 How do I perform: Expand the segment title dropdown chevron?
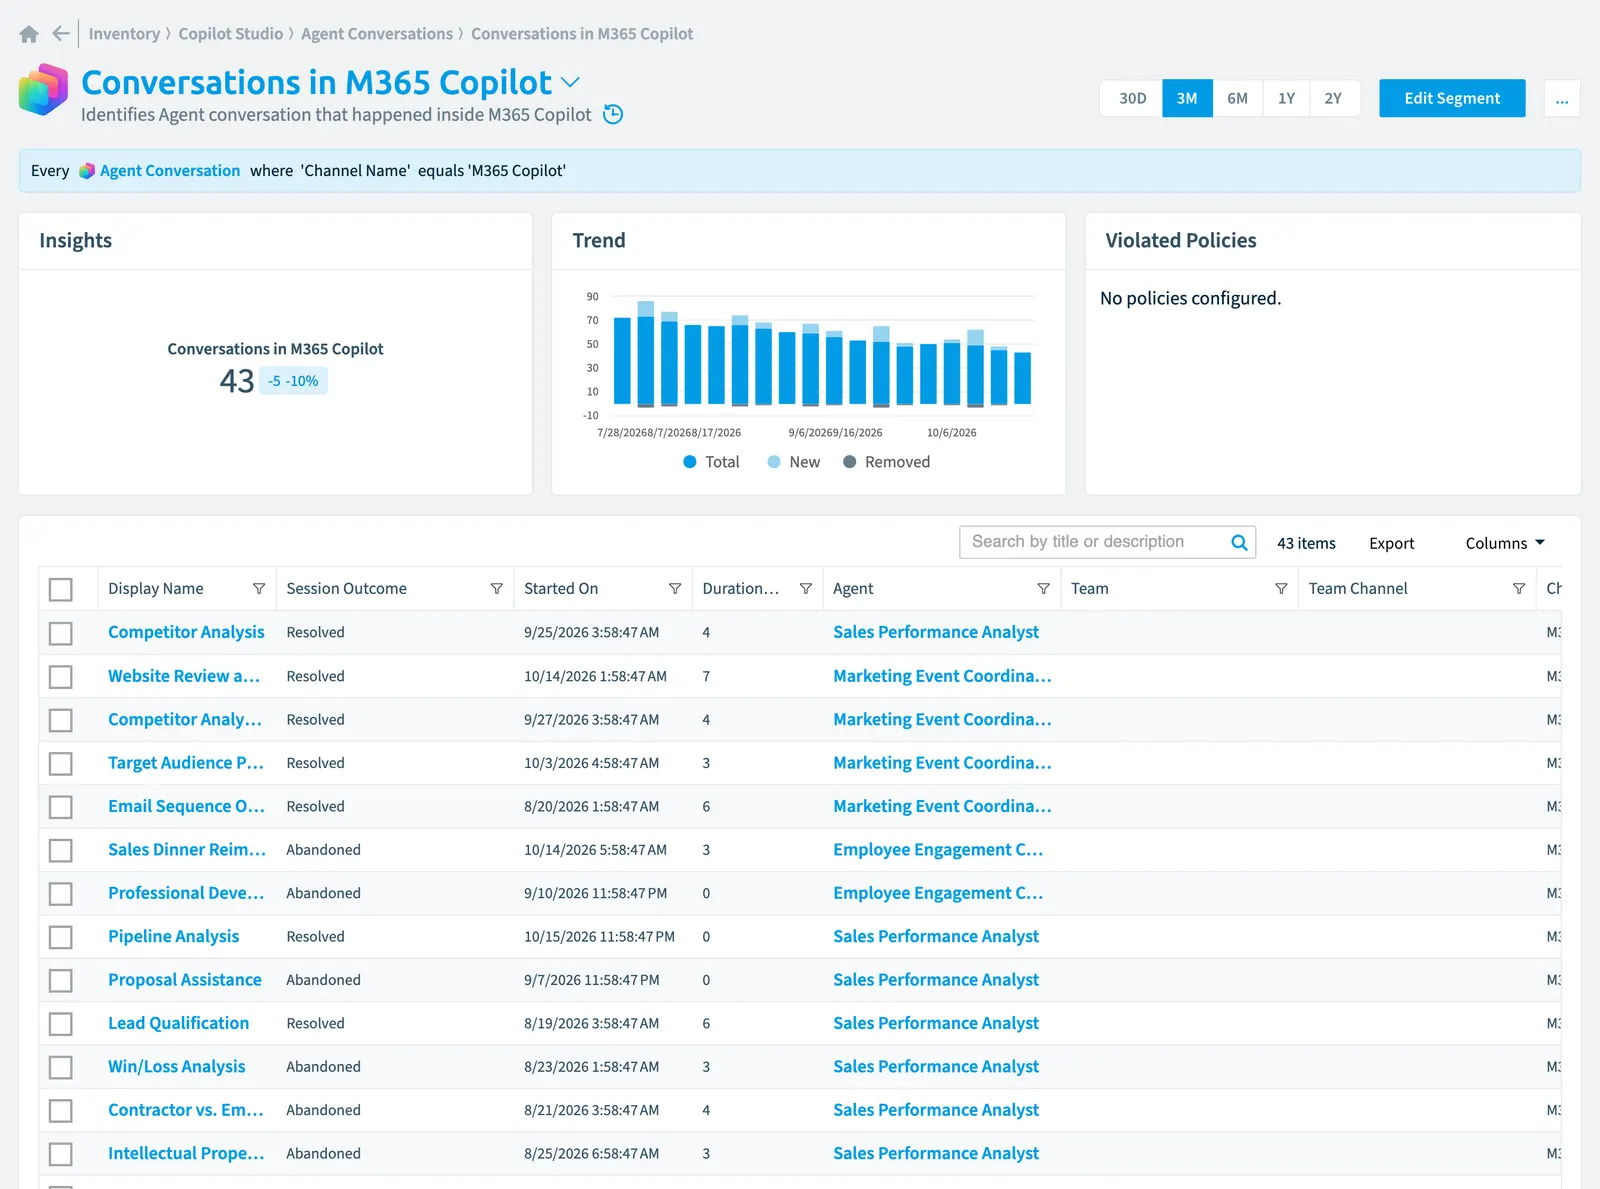tap(570, 83)
